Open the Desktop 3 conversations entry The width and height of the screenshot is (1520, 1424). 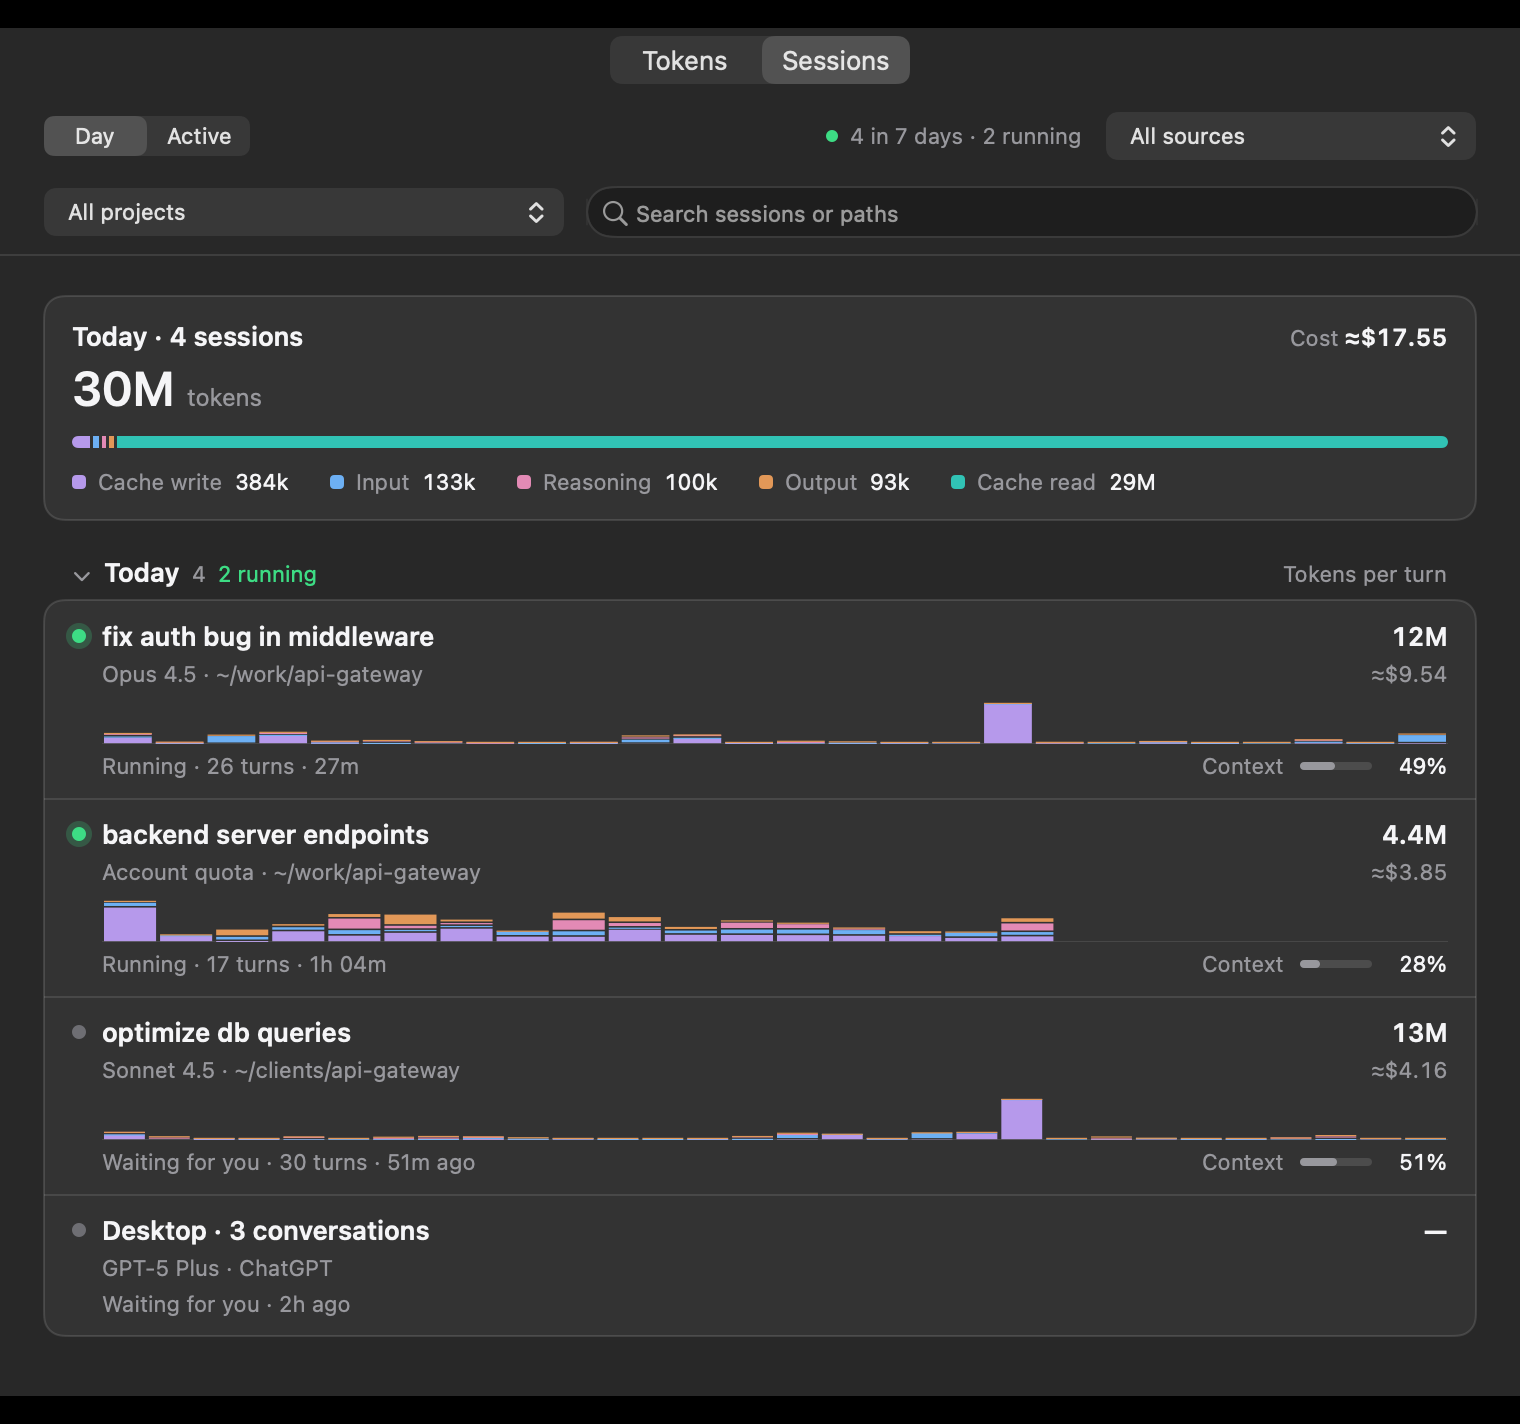pyautogui.click(x=760, y=1265)
